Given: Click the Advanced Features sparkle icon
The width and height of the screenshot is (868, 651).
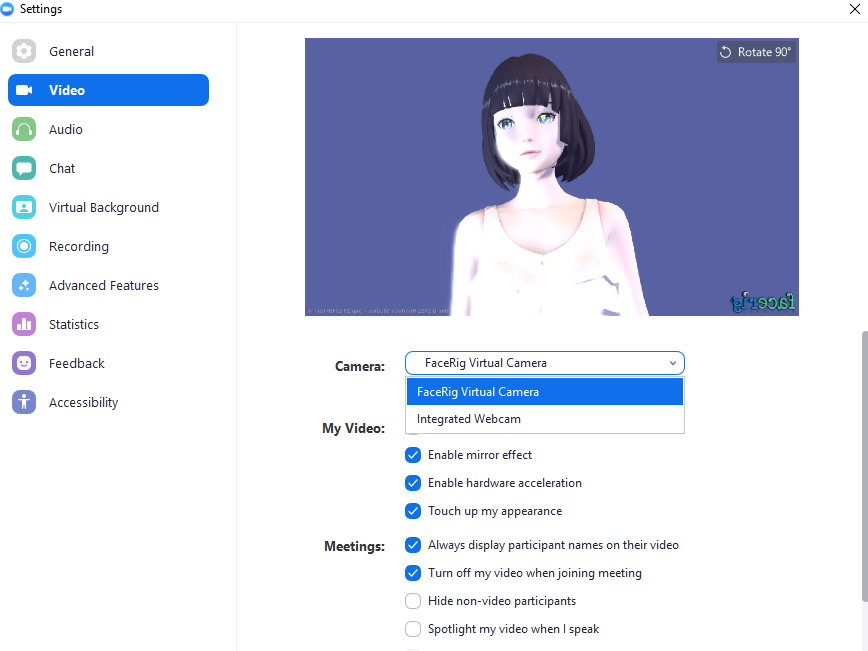Looking at the screenshot, I should (24, 286).
